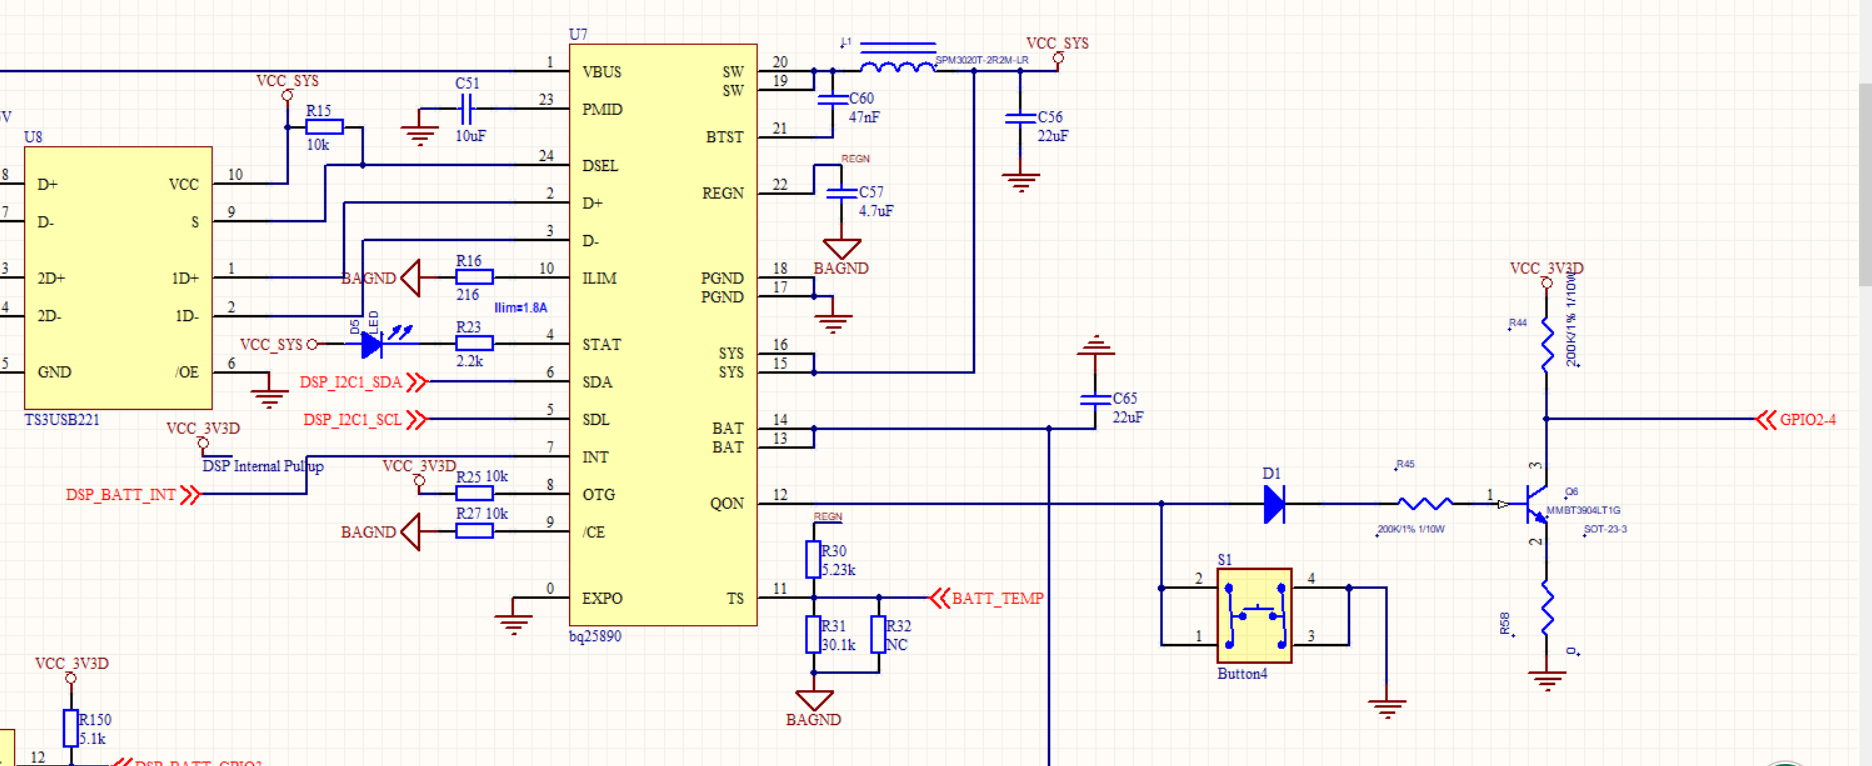Screen dimensions: 1872x766
Task: Select resistor R150 5.1k
Action: (71, 728)
